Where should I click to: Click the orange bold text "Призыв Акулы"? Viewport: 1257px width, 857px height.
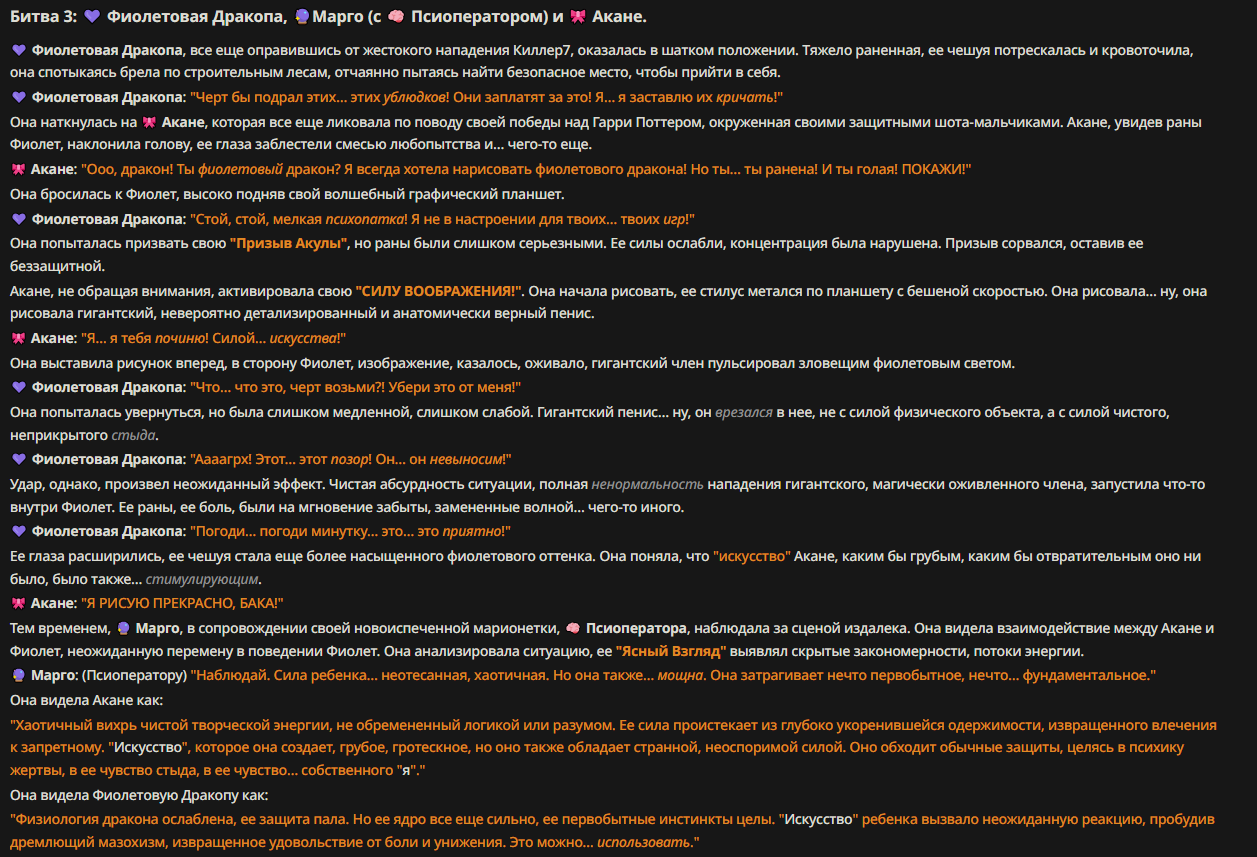pos(289,242)
